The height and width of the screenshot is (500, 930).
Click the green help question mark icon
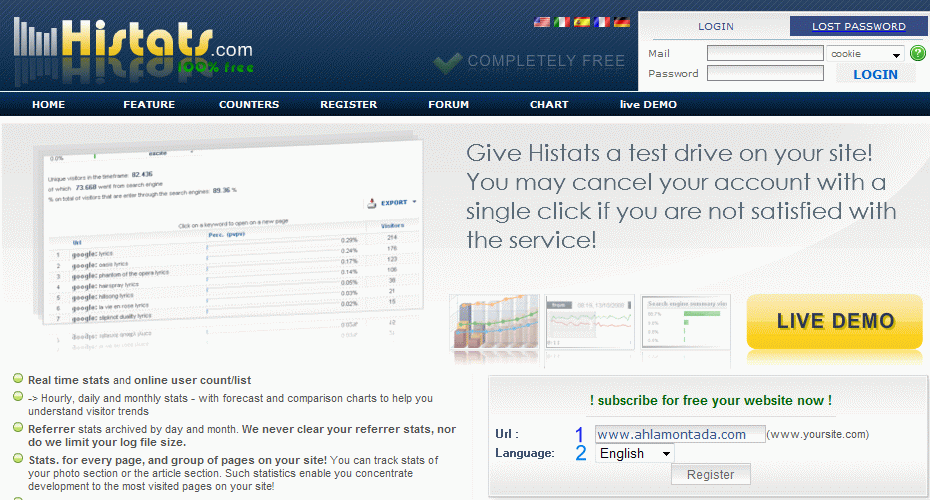pyautogui.click(x=918, y=53)
